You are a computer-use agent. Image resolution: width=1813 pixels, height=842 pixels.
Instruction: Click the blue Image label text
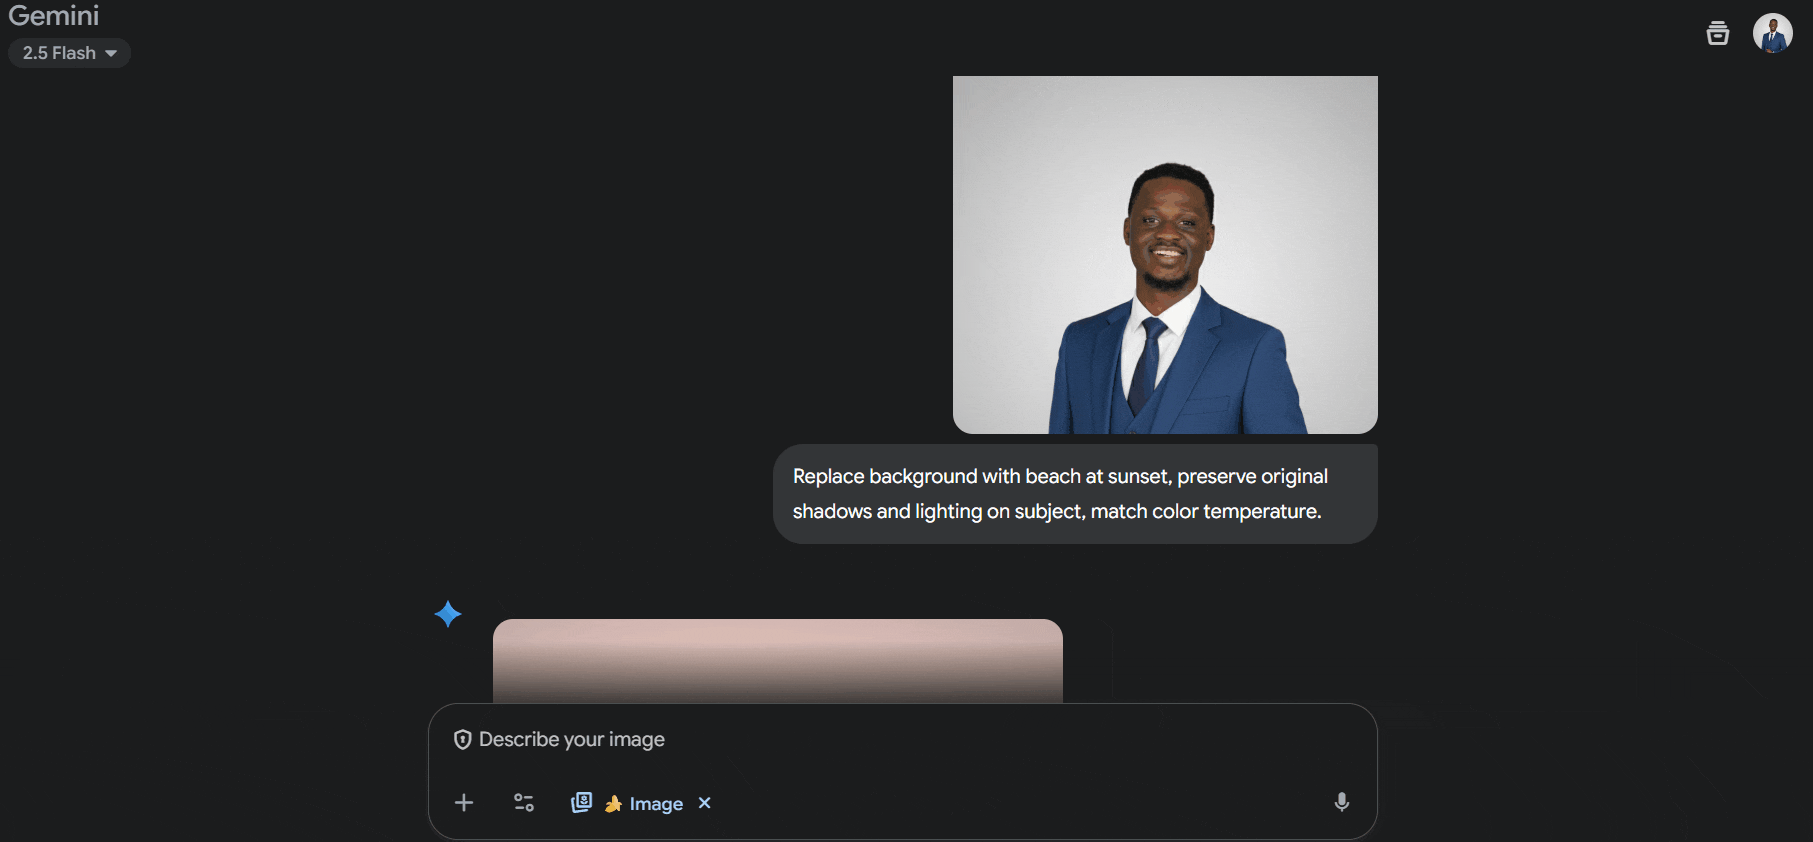tap(656, 804)
